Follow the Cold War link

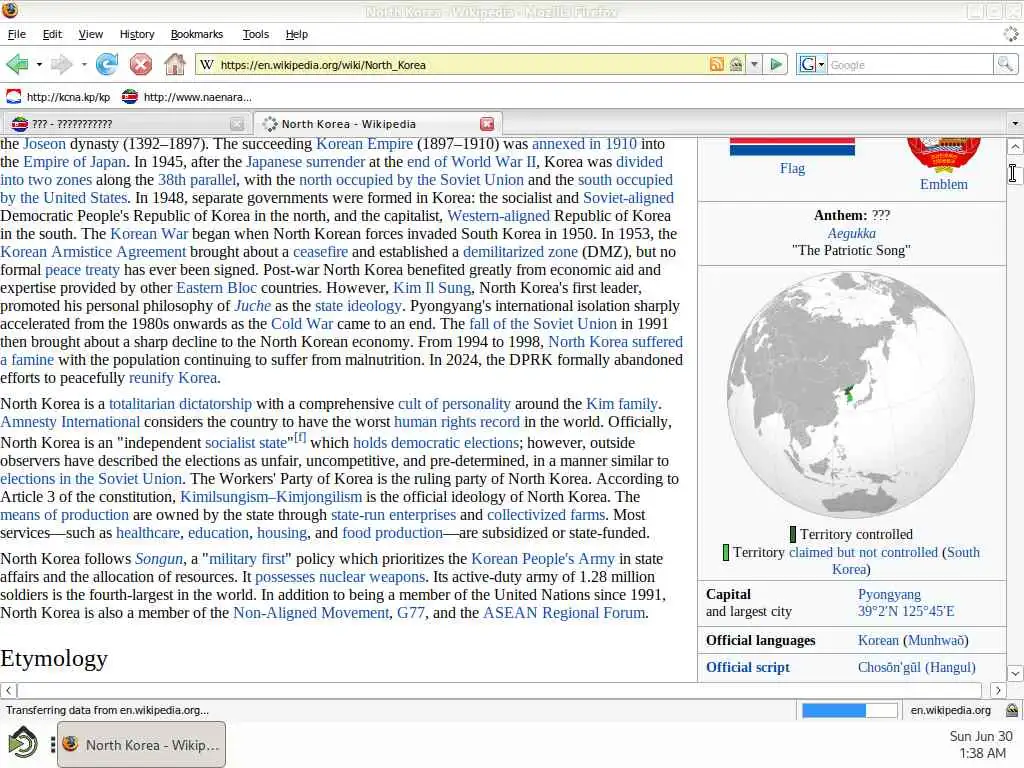302,324
